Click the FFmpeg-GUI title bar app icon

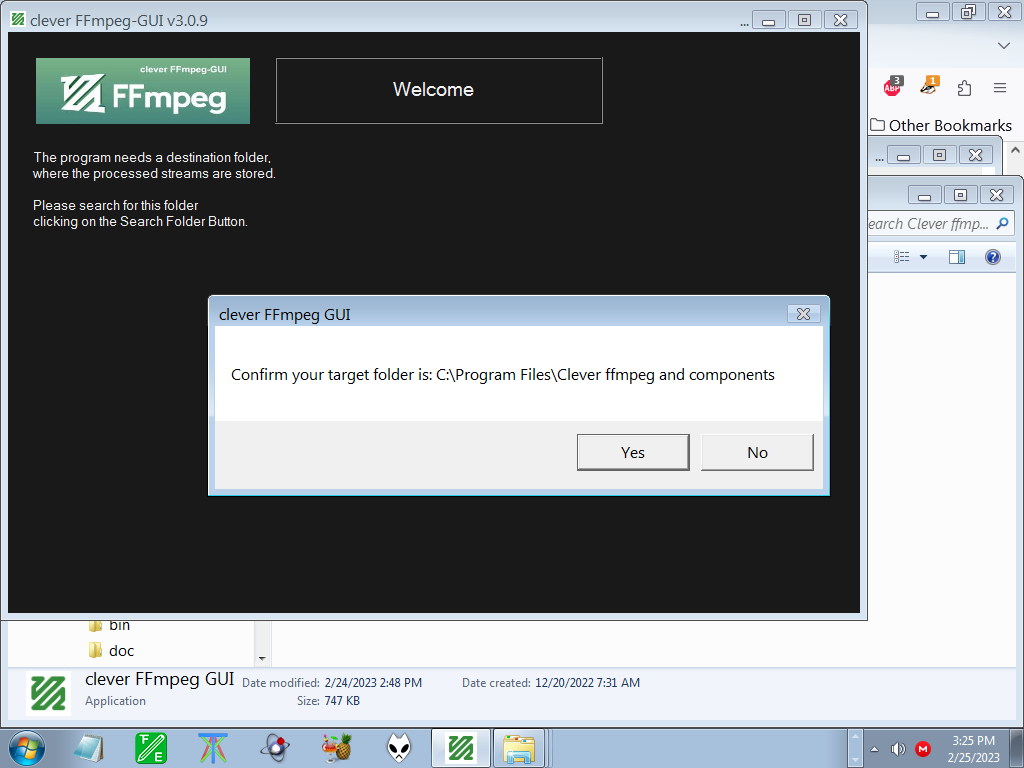[18, 20]
